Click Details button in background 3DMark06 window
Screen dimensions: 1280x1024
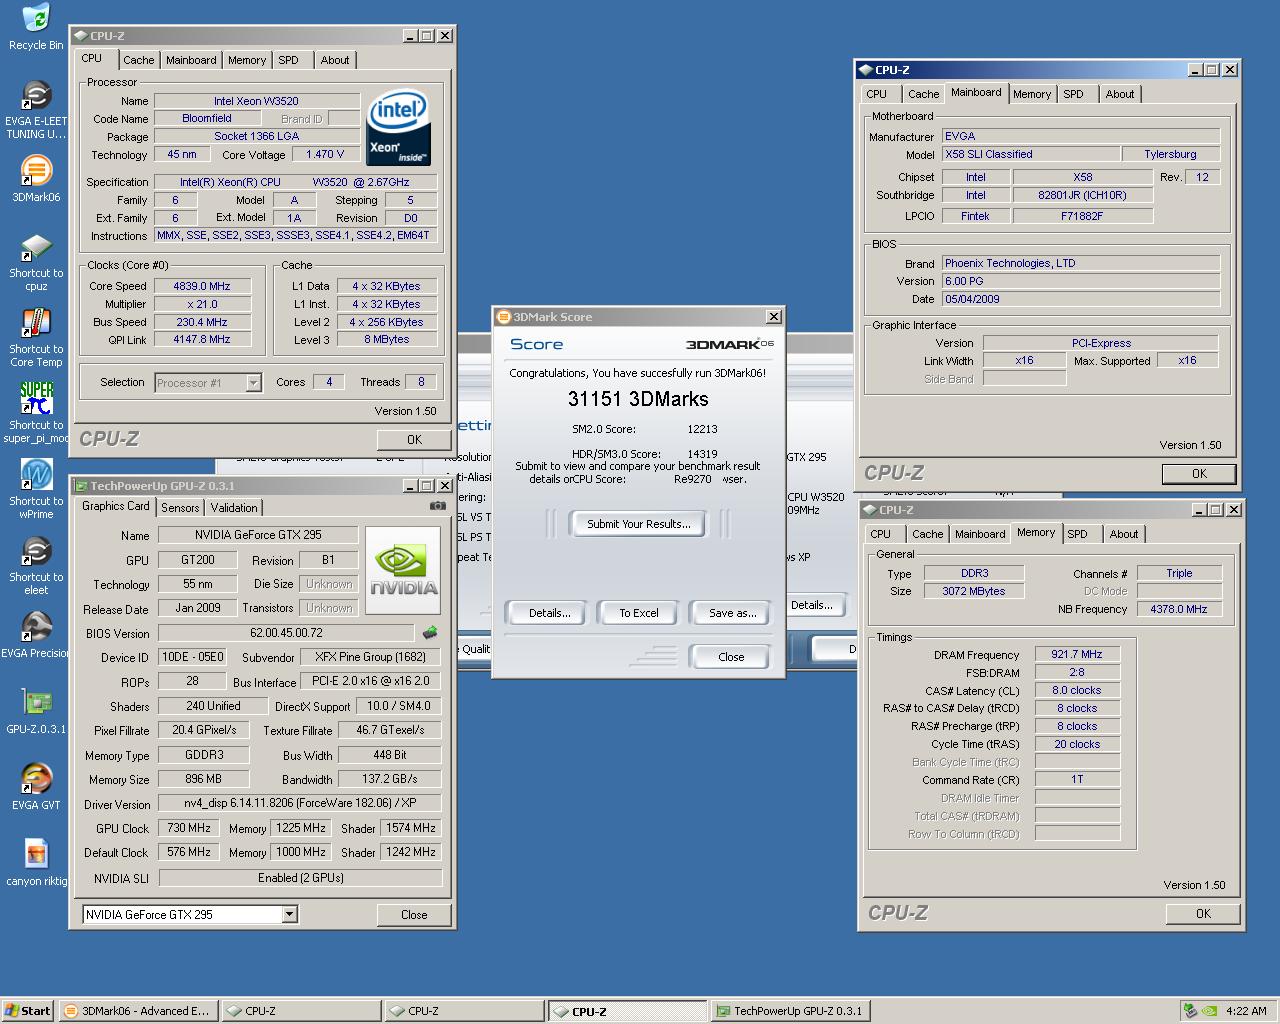coord(811,605)
